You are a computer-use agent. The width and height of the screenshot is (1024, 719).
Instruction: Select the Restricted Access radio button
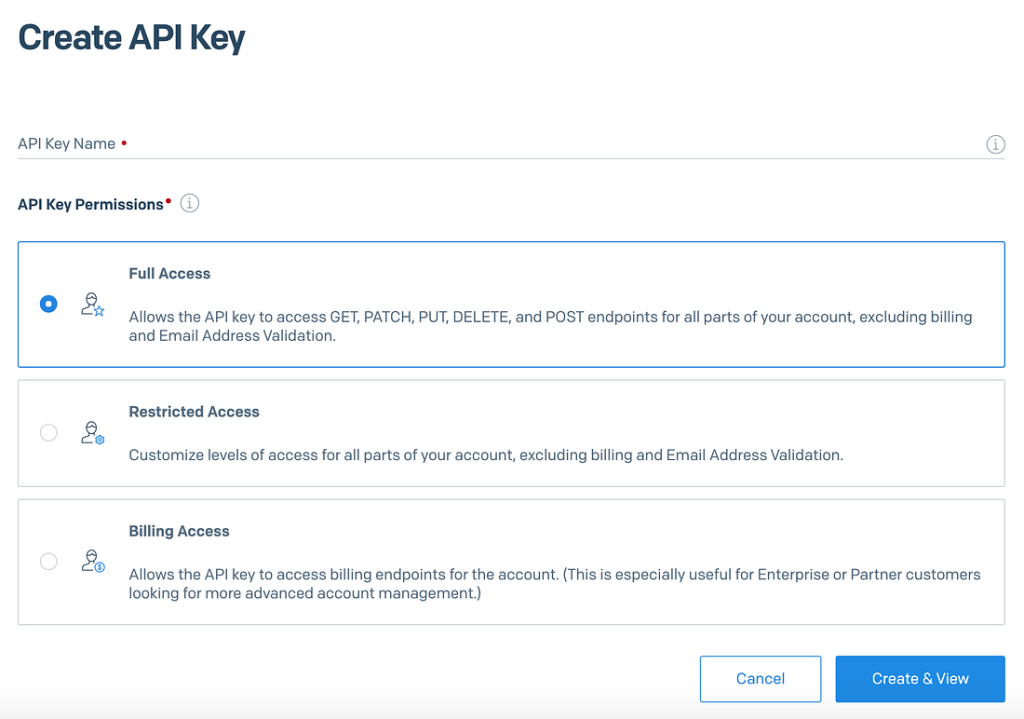pos(48,433)
